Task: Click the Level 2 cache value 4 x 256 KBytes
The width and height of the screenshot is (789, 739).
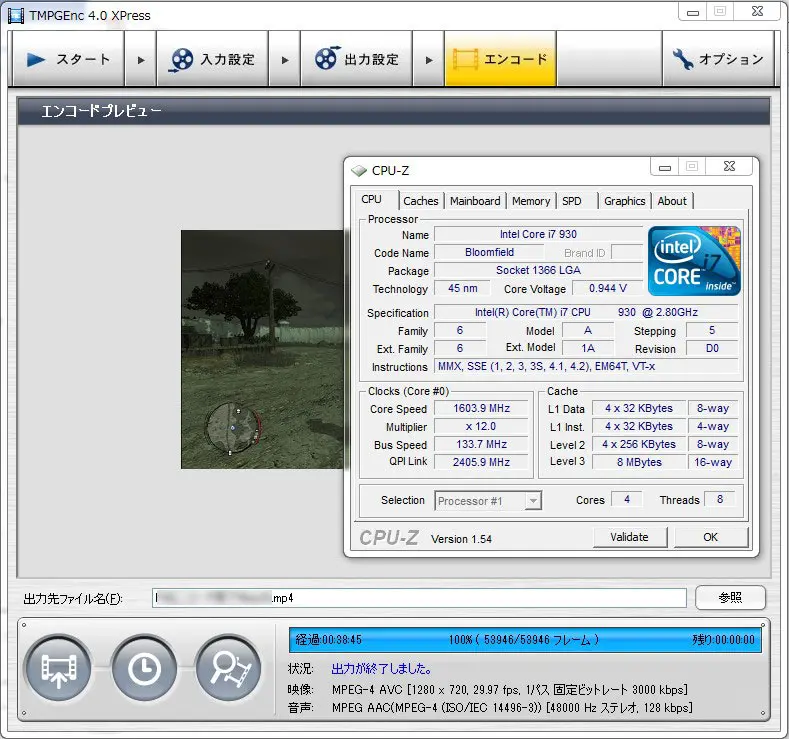Action: 639,444
